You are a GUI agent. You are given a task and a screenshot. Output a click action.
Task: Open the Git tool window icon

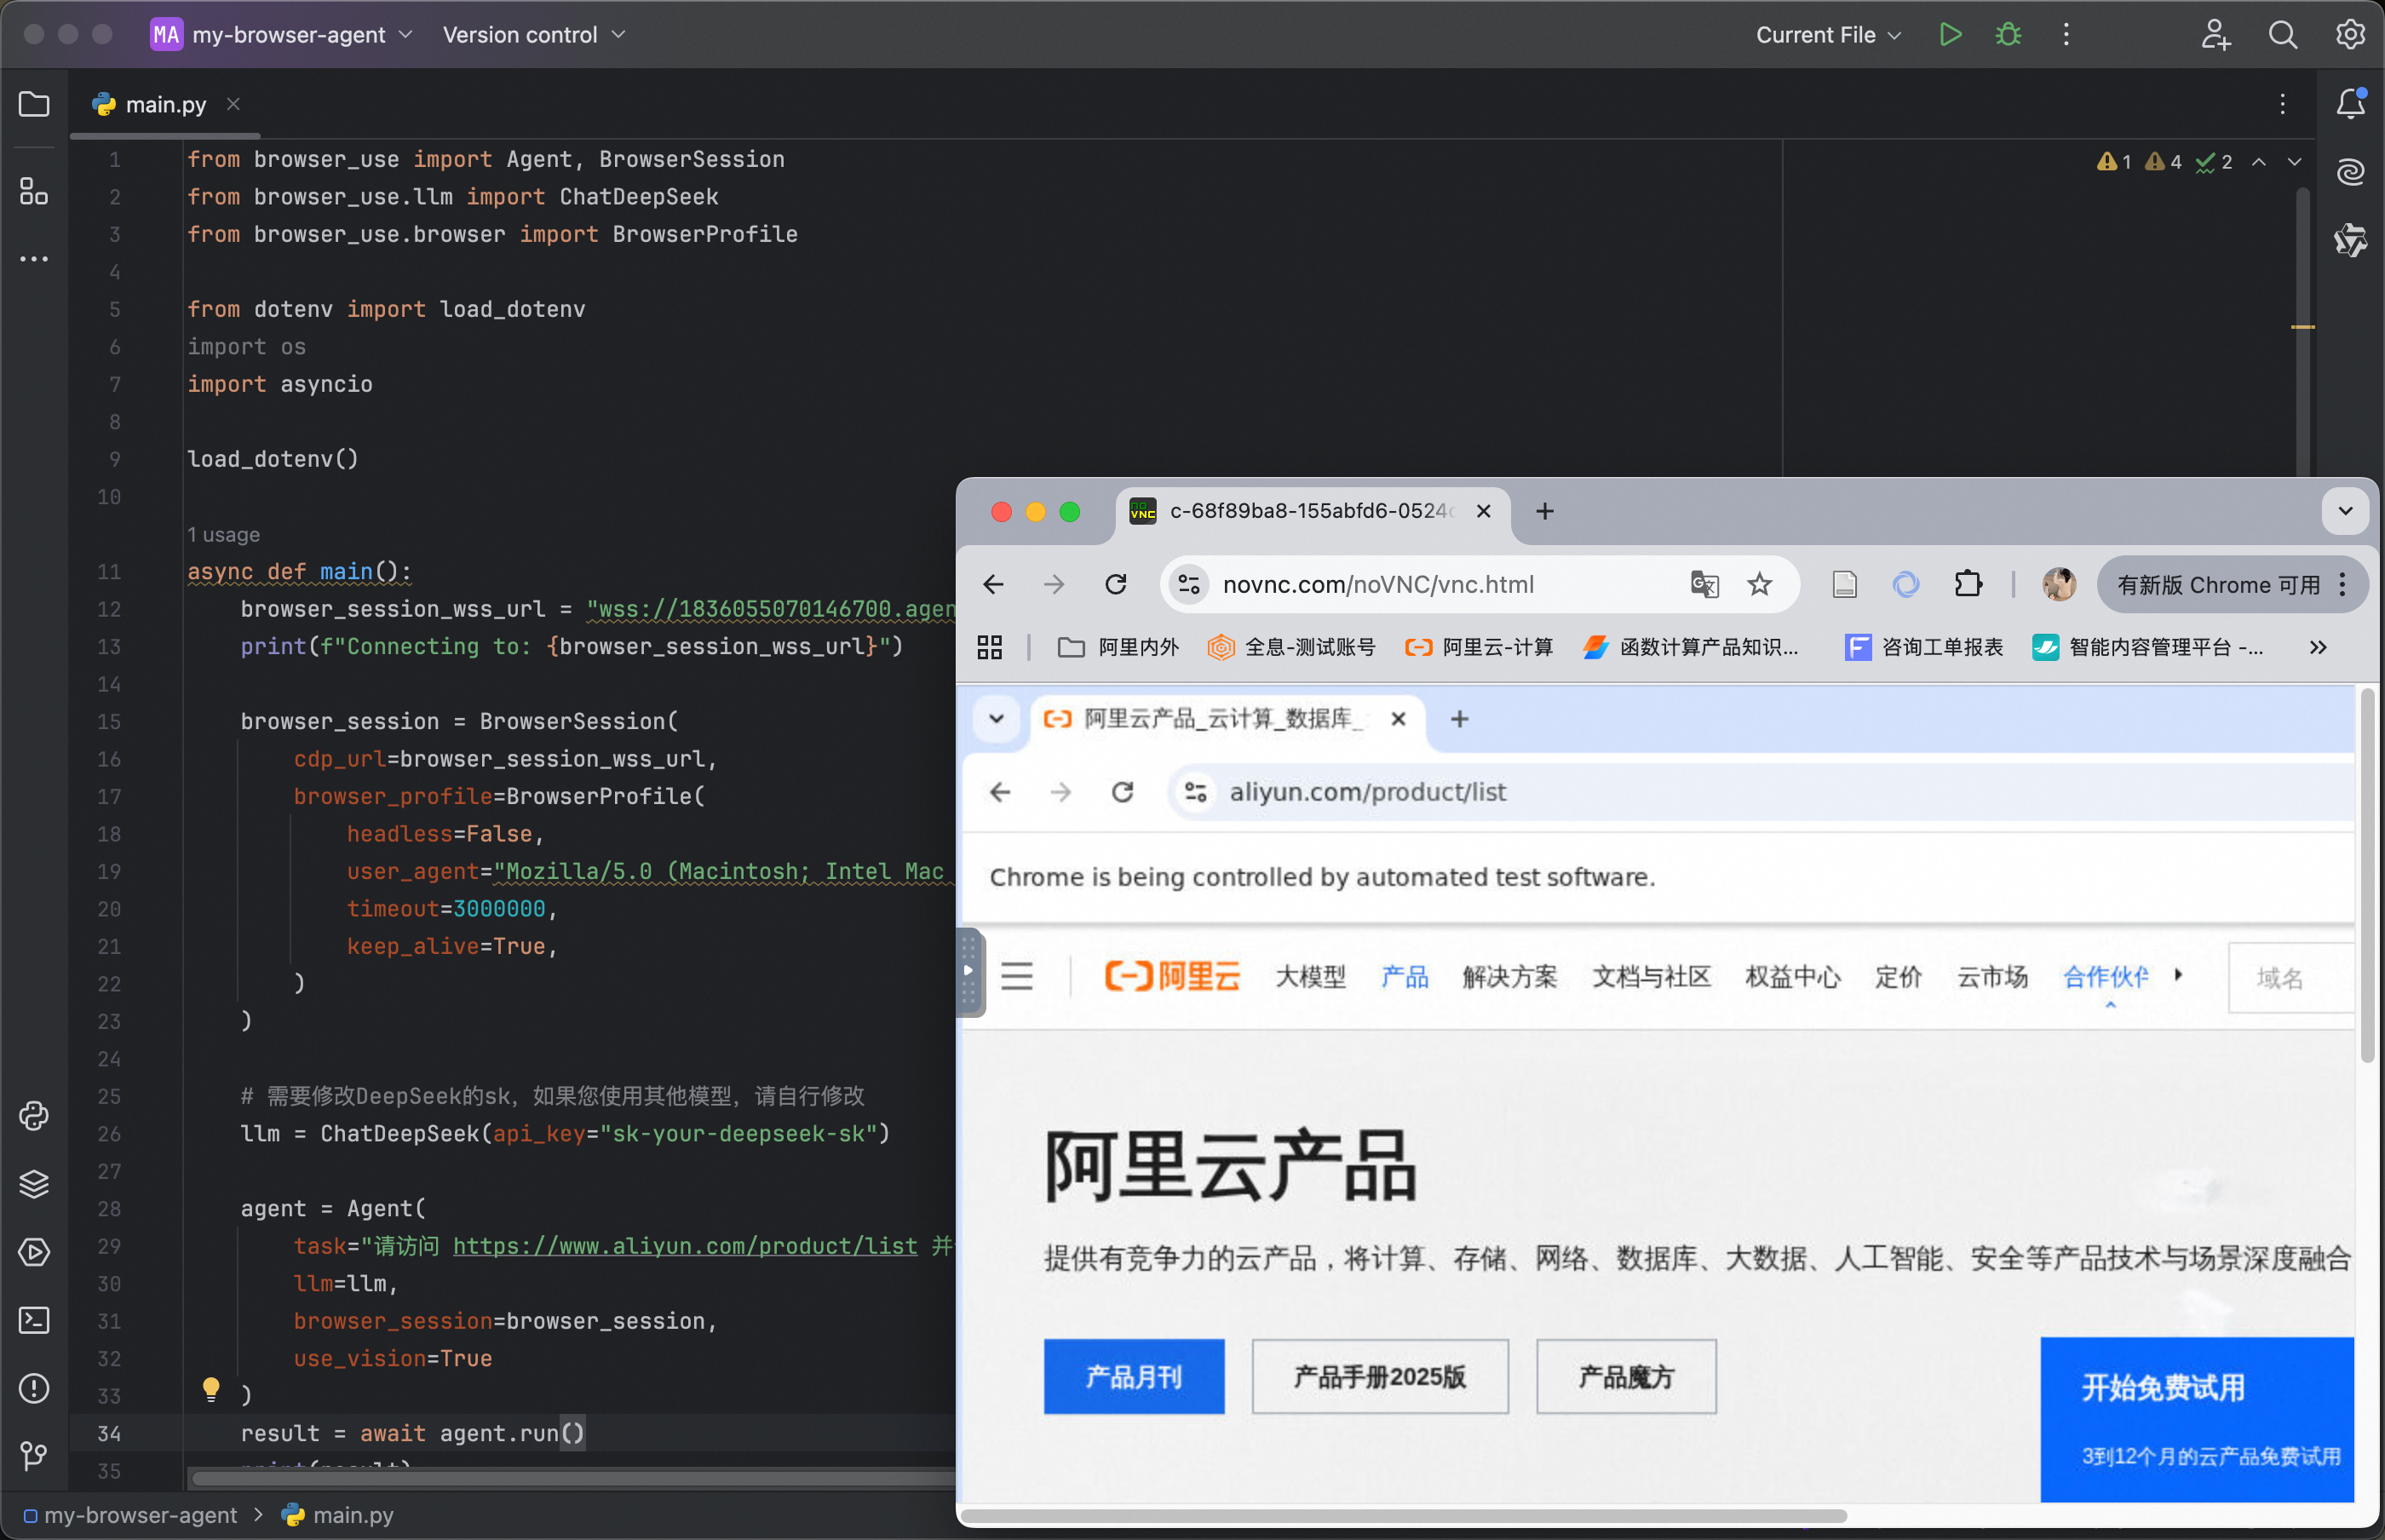34,1456
